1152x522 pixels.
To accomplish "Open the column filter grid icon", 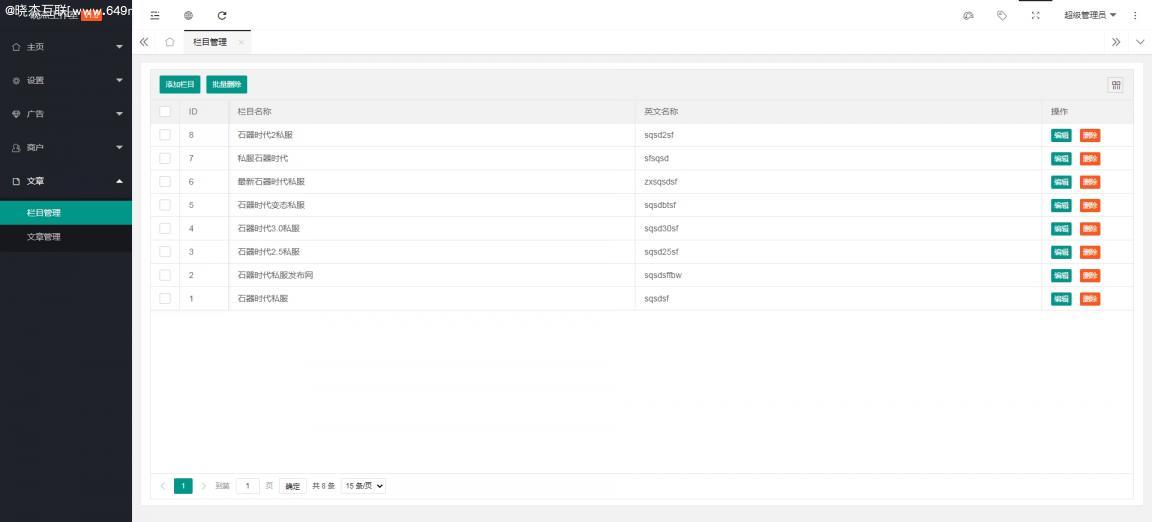I will pyautogui.click(x=1116, y=85).
